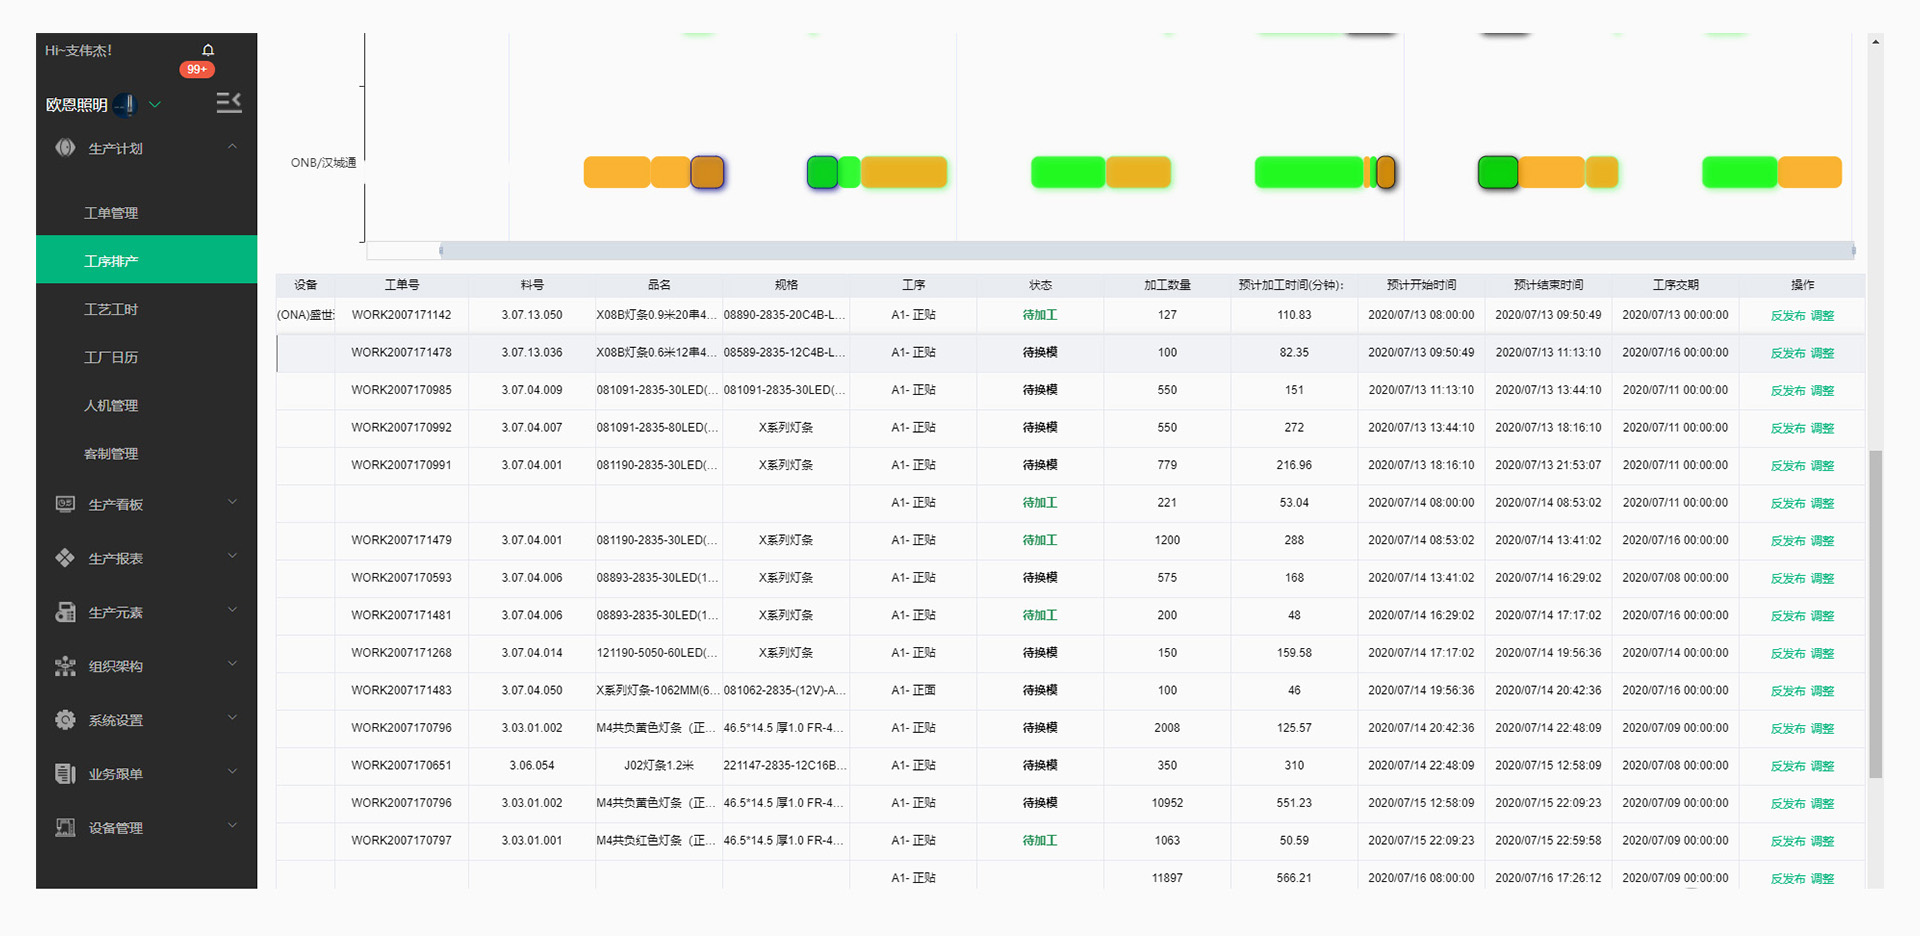1920x936 pixels.
Task: Click work order WORK2007170992 cell
Action: [401, 427]
